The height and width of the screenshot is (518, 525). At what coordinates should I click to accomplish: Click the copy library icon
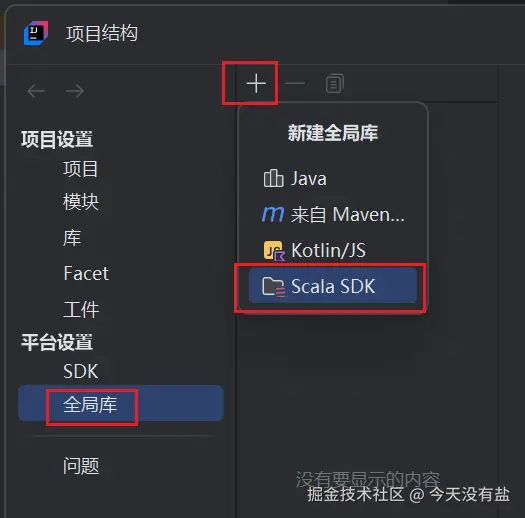pyautogui.click(x=334, y=83)
